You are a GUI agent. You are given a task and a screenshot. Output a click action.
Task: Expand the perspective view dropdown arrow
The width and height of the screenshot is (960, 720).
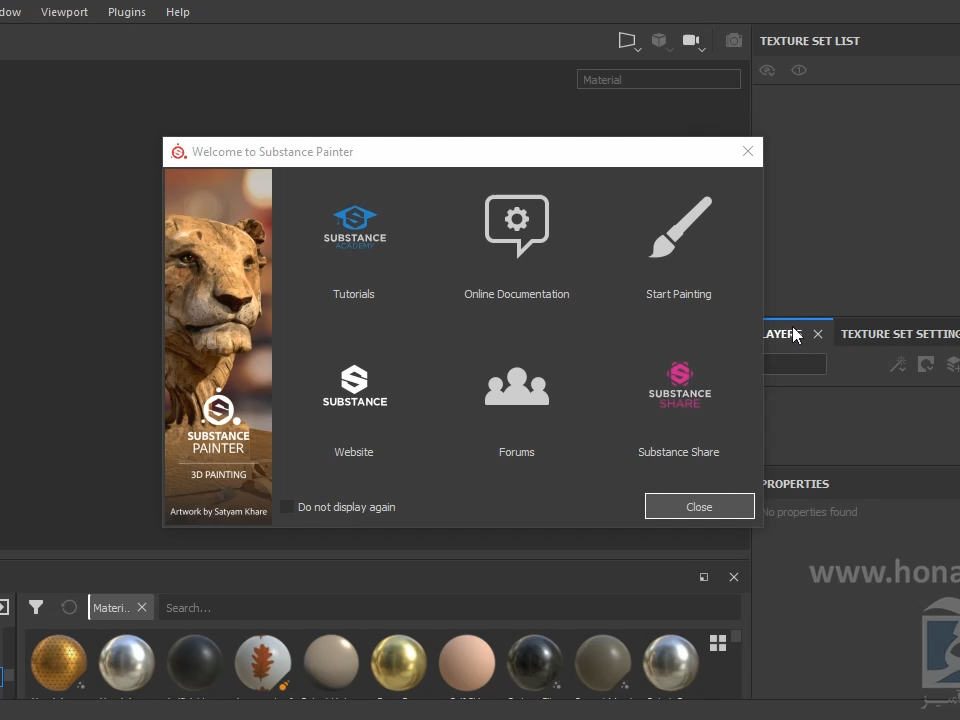tap(639, 50)
